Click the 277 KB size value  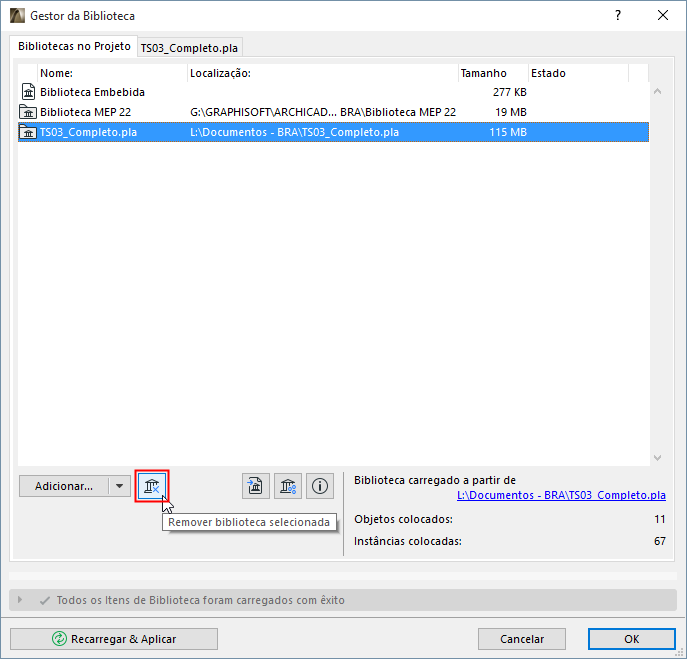(510, 92)
